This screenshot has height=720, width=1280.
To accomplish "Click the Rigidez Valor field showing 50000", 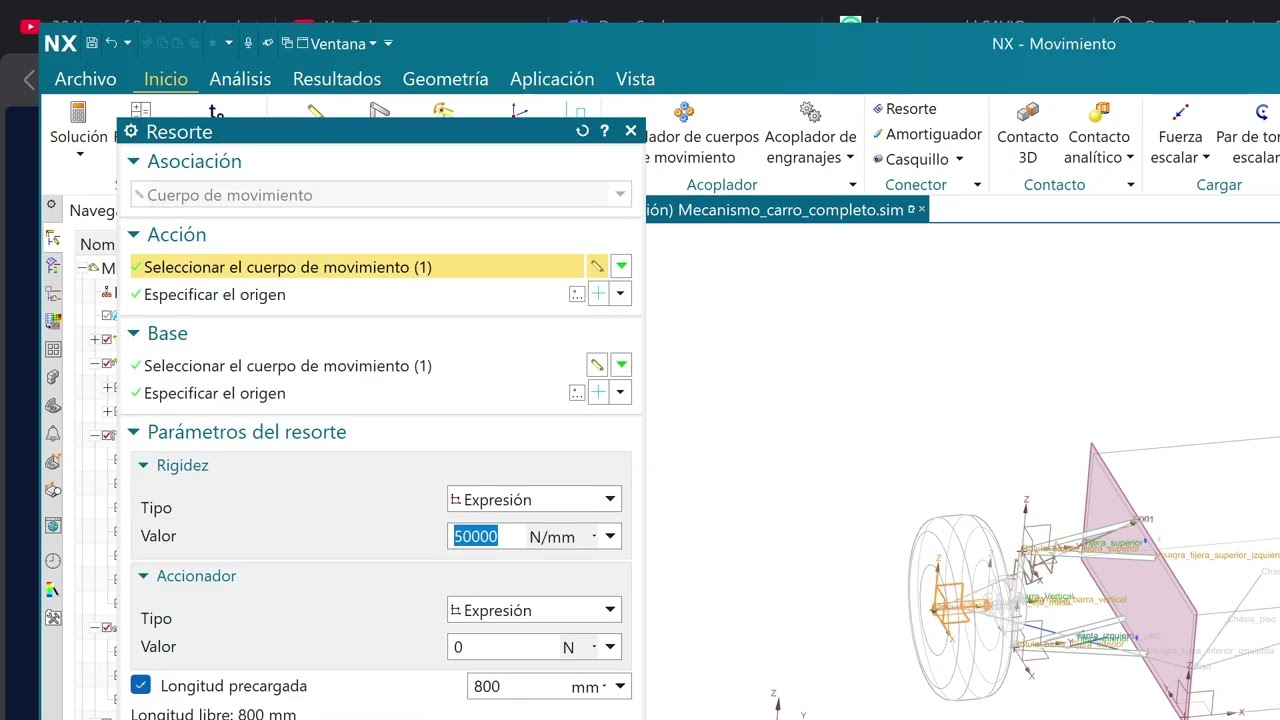I will [487, 537].
